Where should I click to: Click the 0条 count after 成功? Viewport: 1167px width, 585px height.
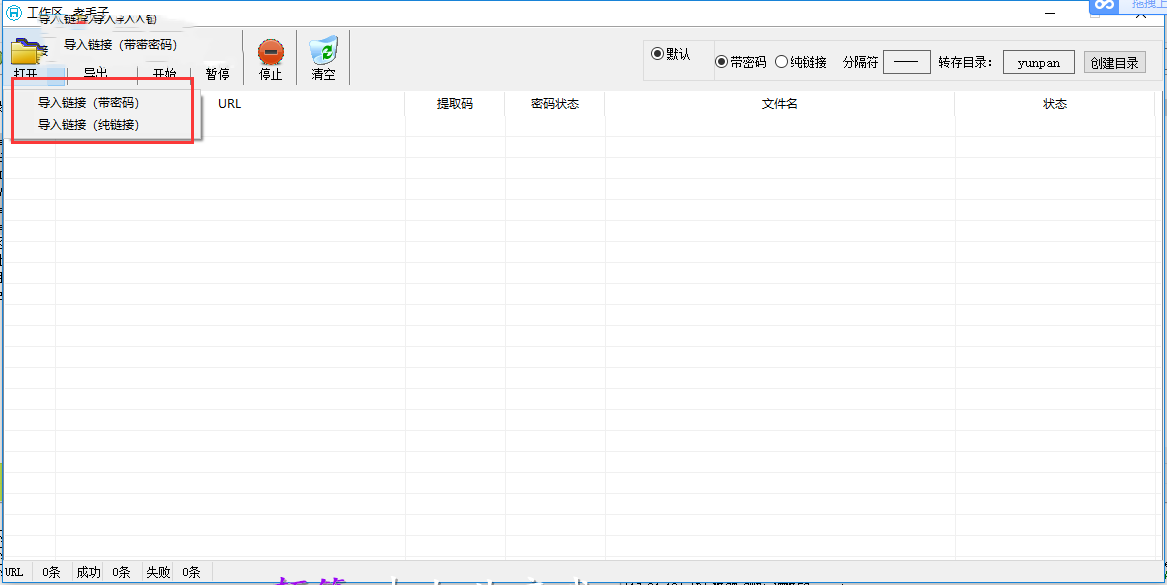[121, 572]
